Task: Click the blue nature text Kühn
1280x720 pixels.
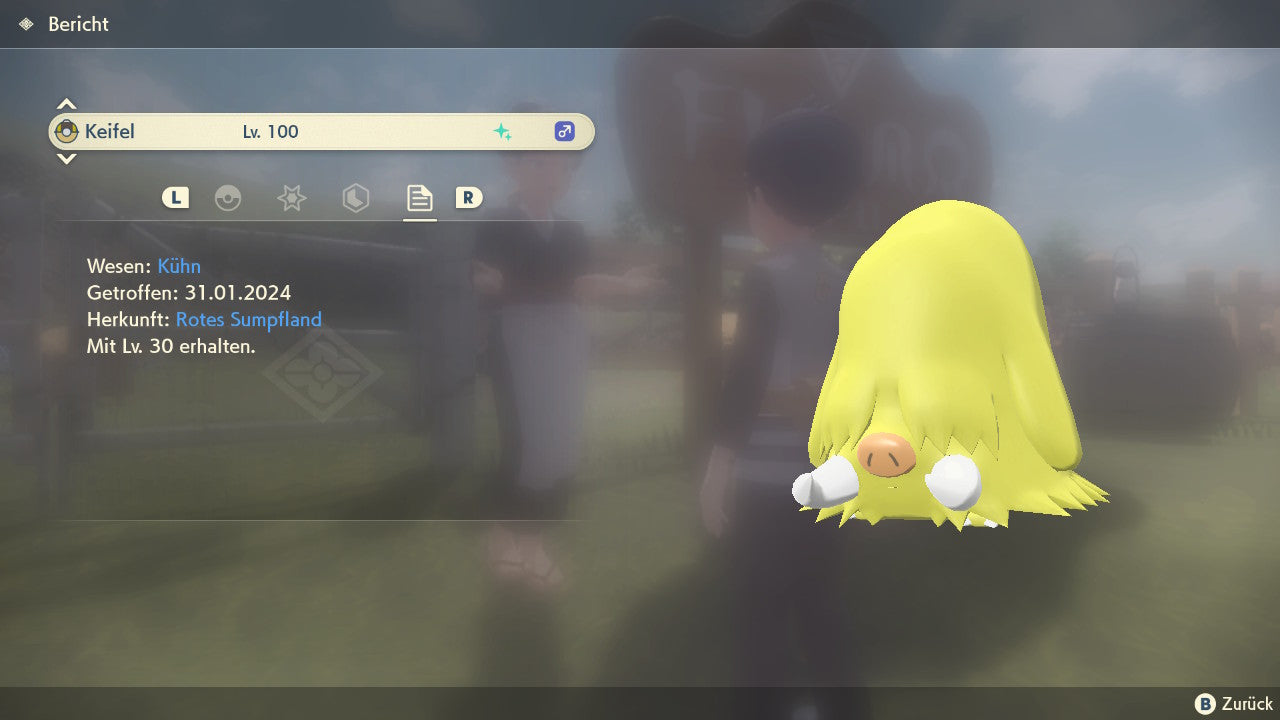Action: click(179, 266)
